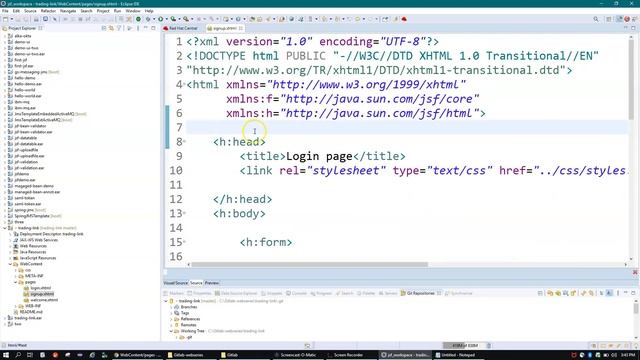Maximize the Project Explorer panel
Image resolution: width=640 pixels, height=360 pixels.
(x=153, y=28)
